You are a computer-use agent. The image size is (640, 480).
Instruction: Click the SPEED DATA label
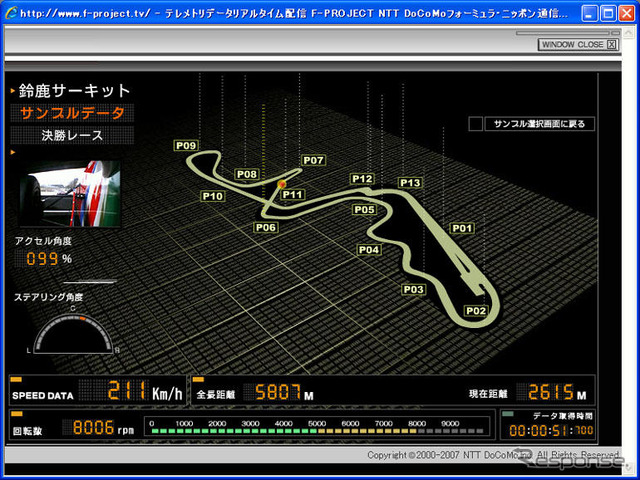[x=43, y=396]
